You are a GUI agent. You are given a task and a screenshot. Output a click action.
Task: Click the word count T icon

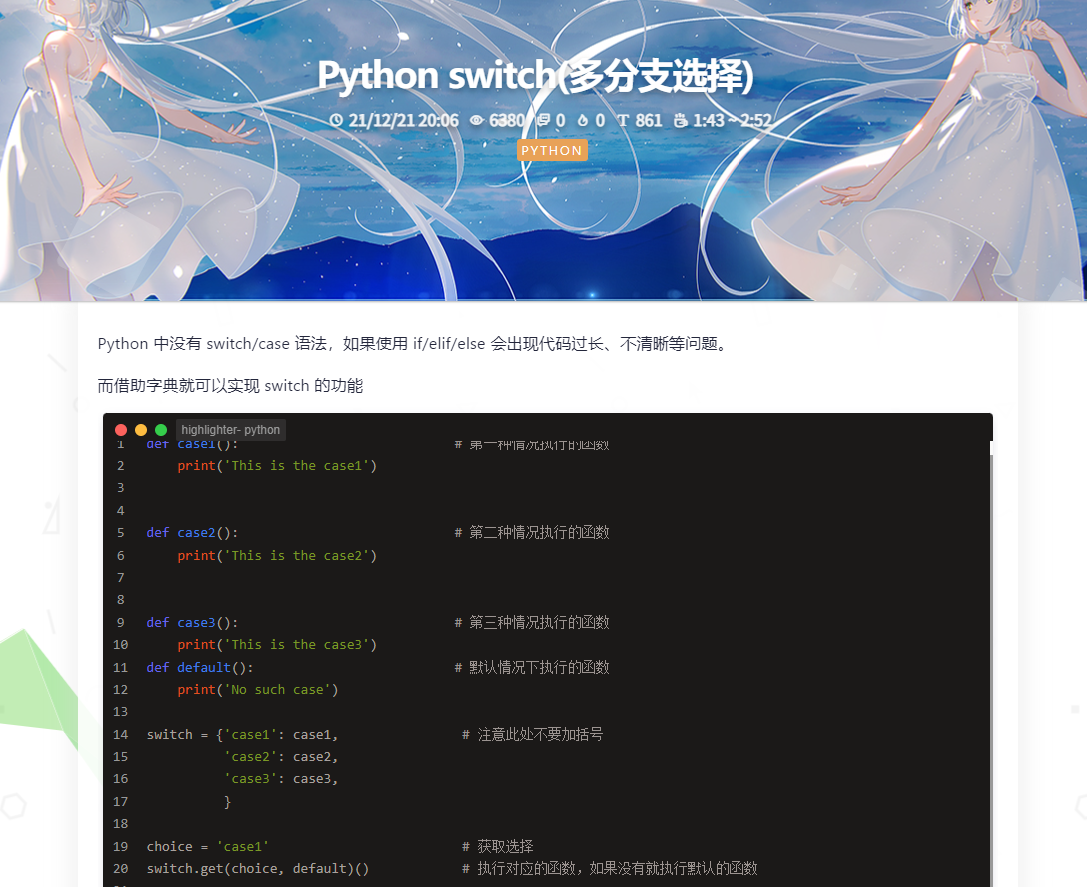623,120
